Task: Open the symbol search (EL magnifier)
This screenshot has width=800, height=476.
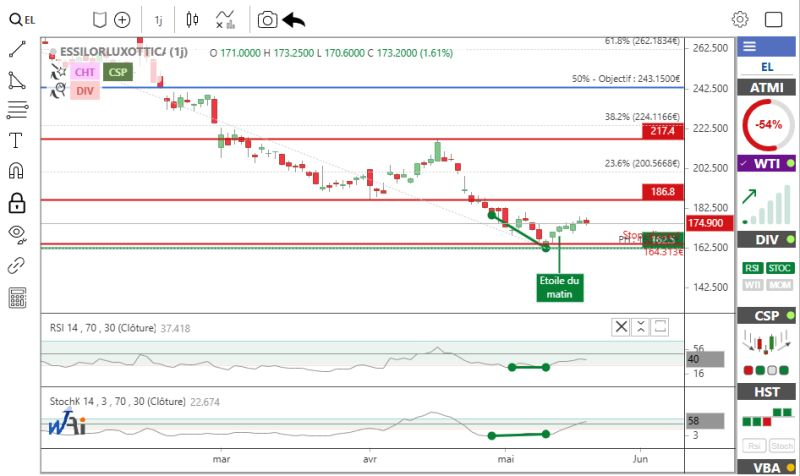Action: [x=22, y=20]
